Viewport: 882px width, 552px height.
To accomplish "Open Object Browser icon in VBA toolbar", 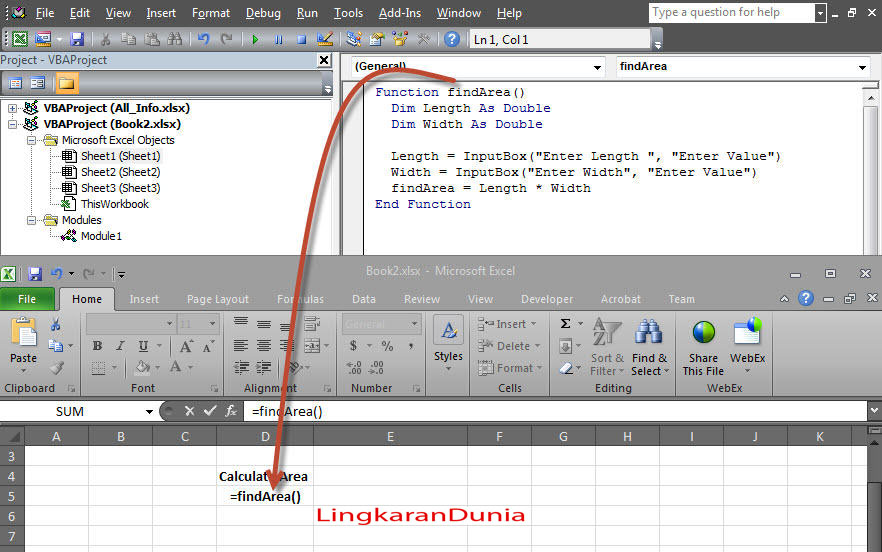I will click(x=400, y=39).
